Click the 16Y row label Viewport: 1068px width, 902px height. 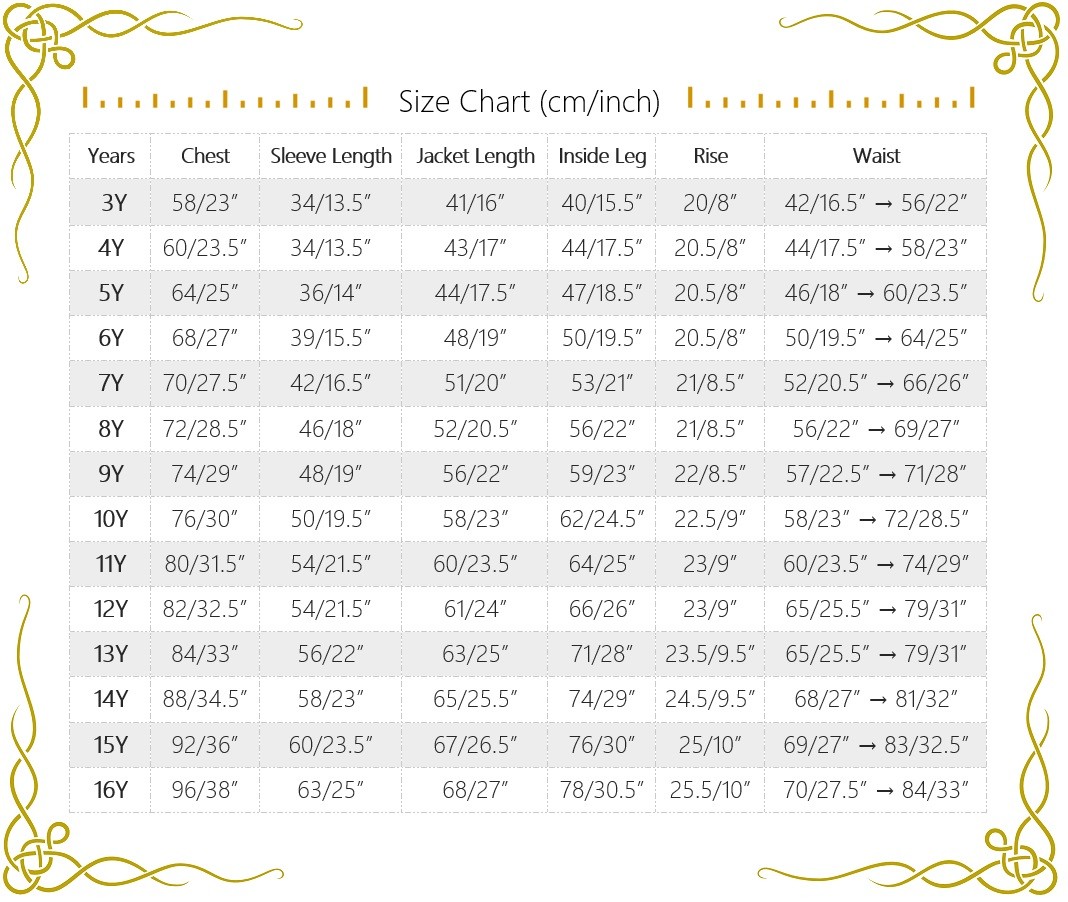click(111, 790)
